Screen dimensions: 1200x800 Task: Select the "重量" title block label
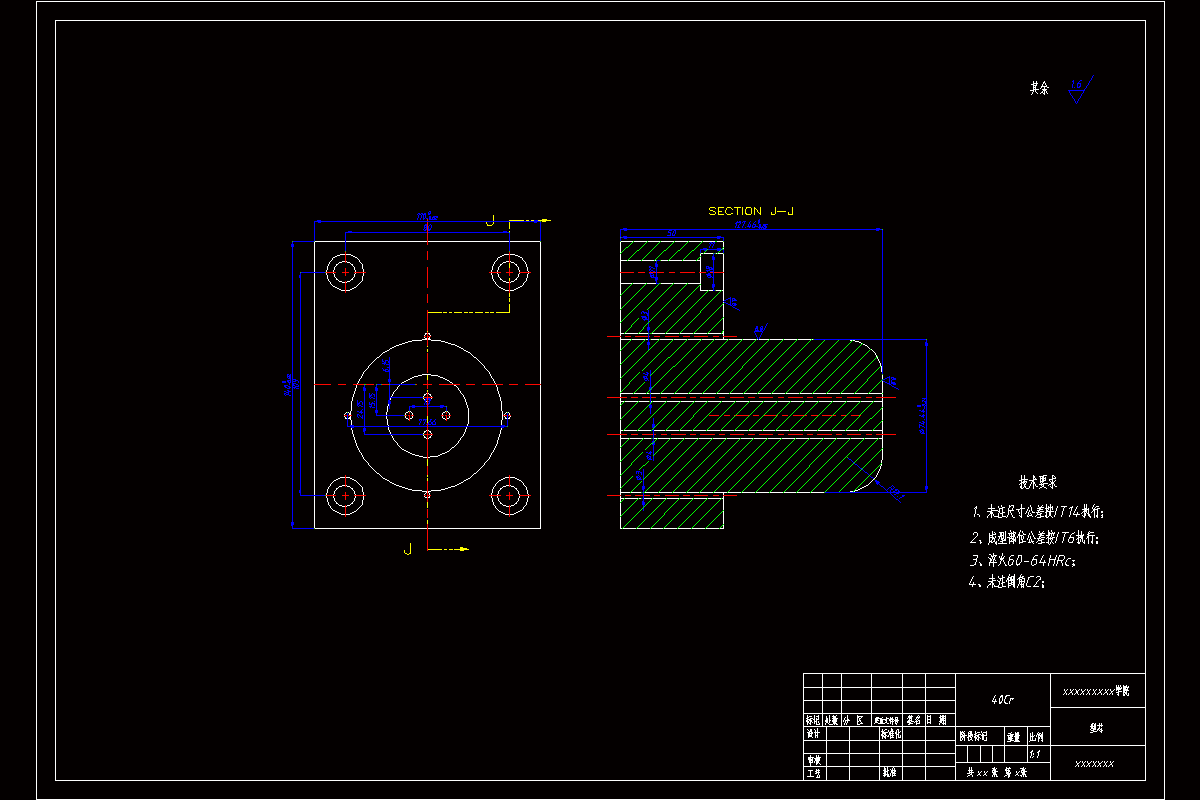pos(1013,738)
